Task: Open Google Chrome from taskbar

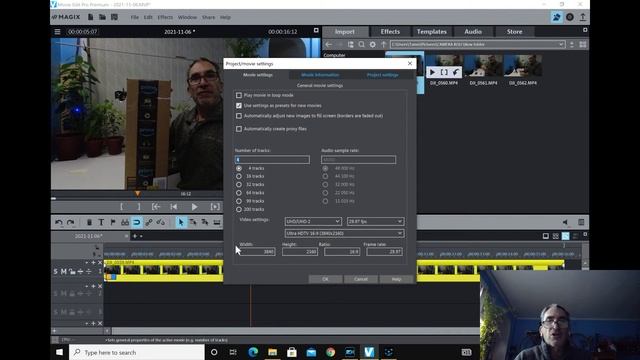Action: pos(331,352)
